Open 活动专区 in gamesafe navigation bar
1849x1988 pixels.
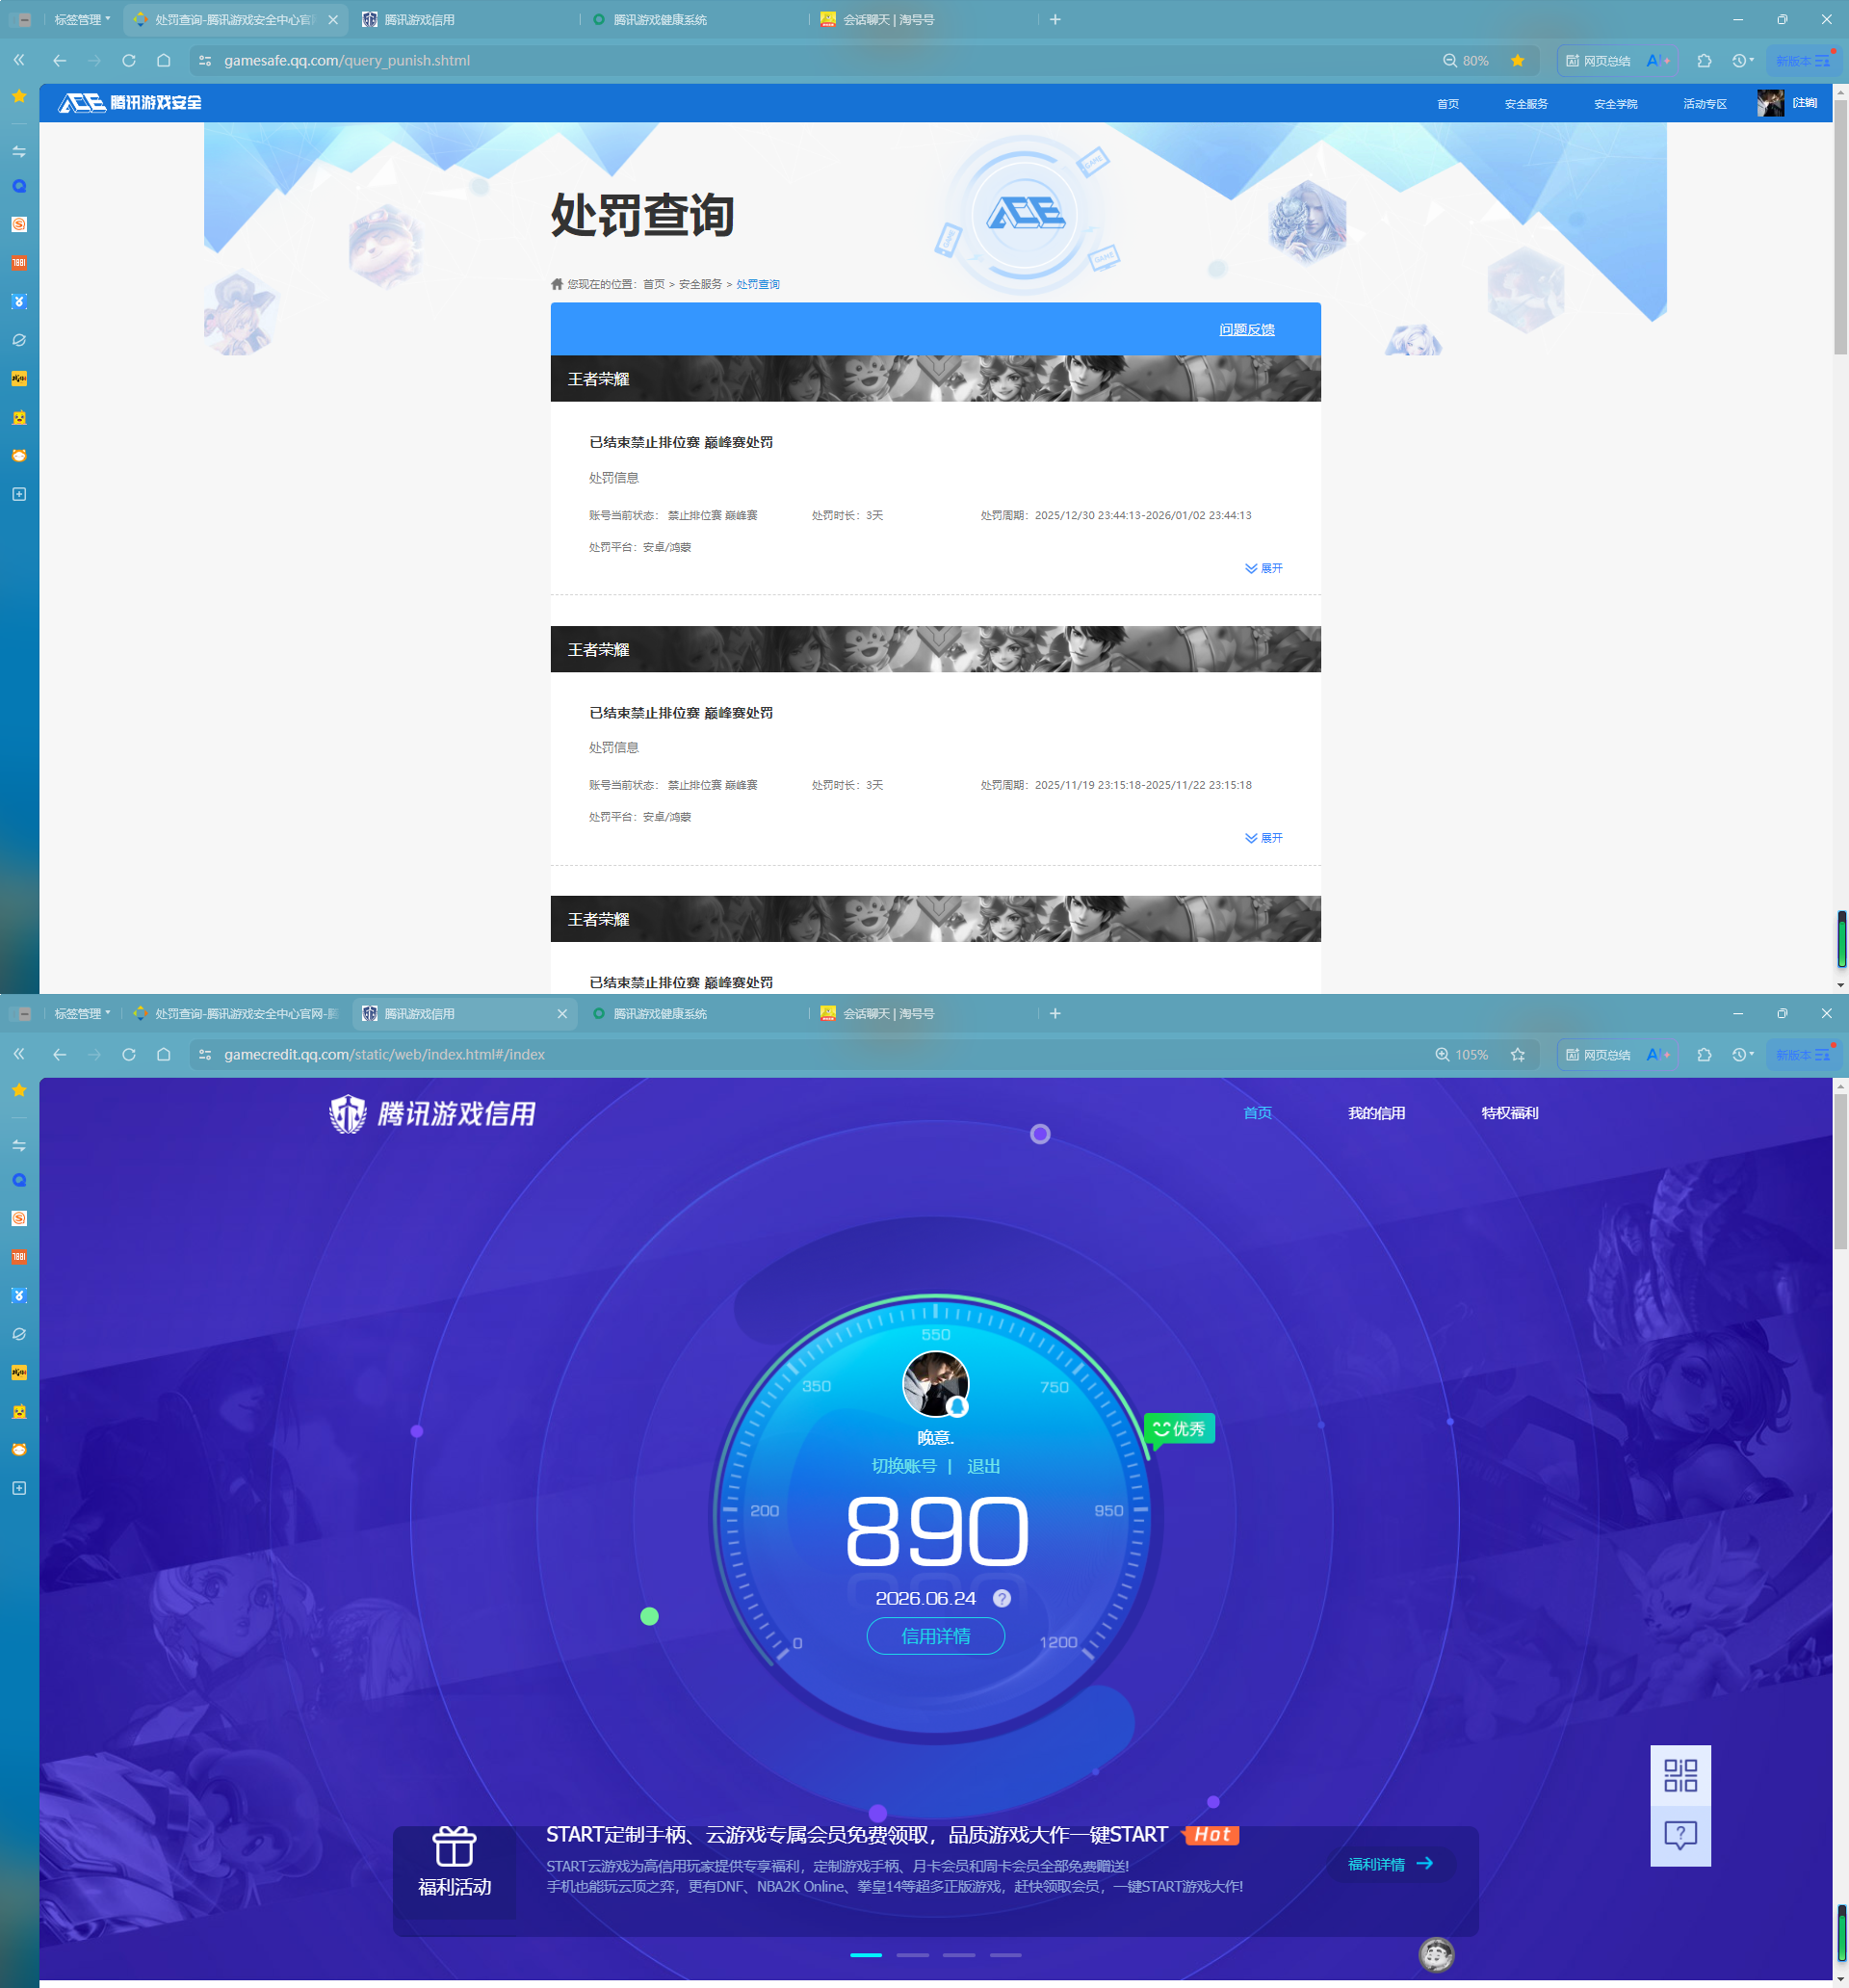click(x=1705, y=104)
